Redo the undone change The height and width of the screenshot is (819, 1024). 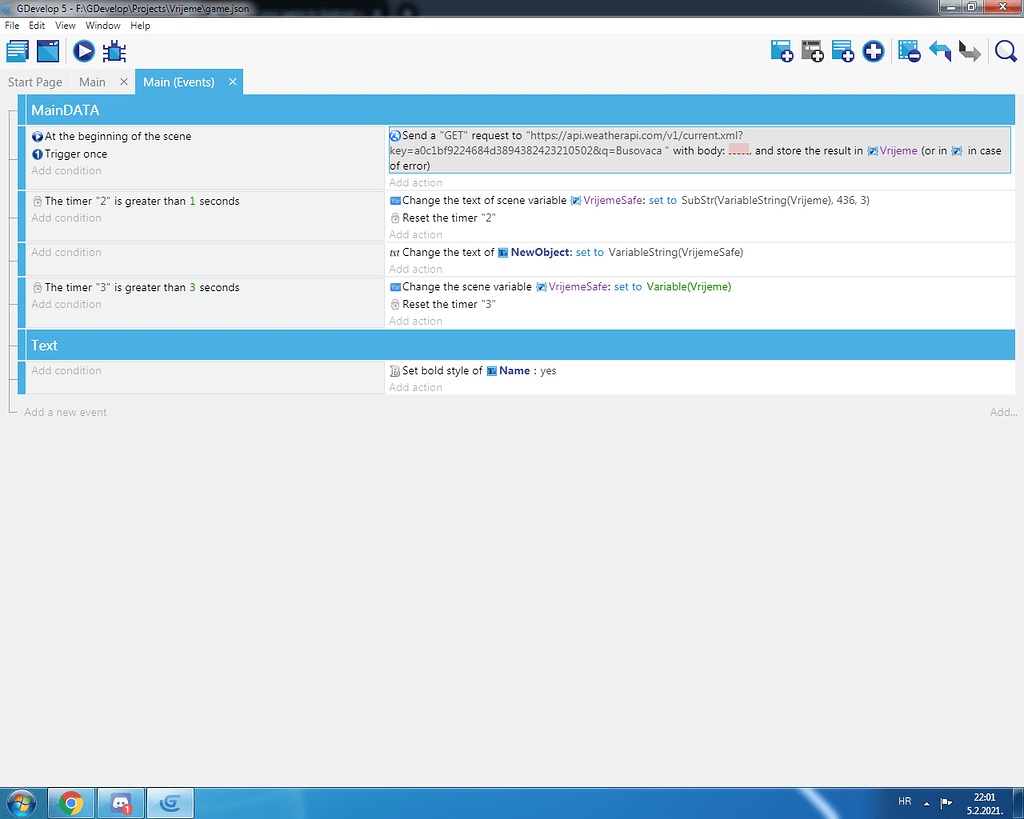(969, 51)
